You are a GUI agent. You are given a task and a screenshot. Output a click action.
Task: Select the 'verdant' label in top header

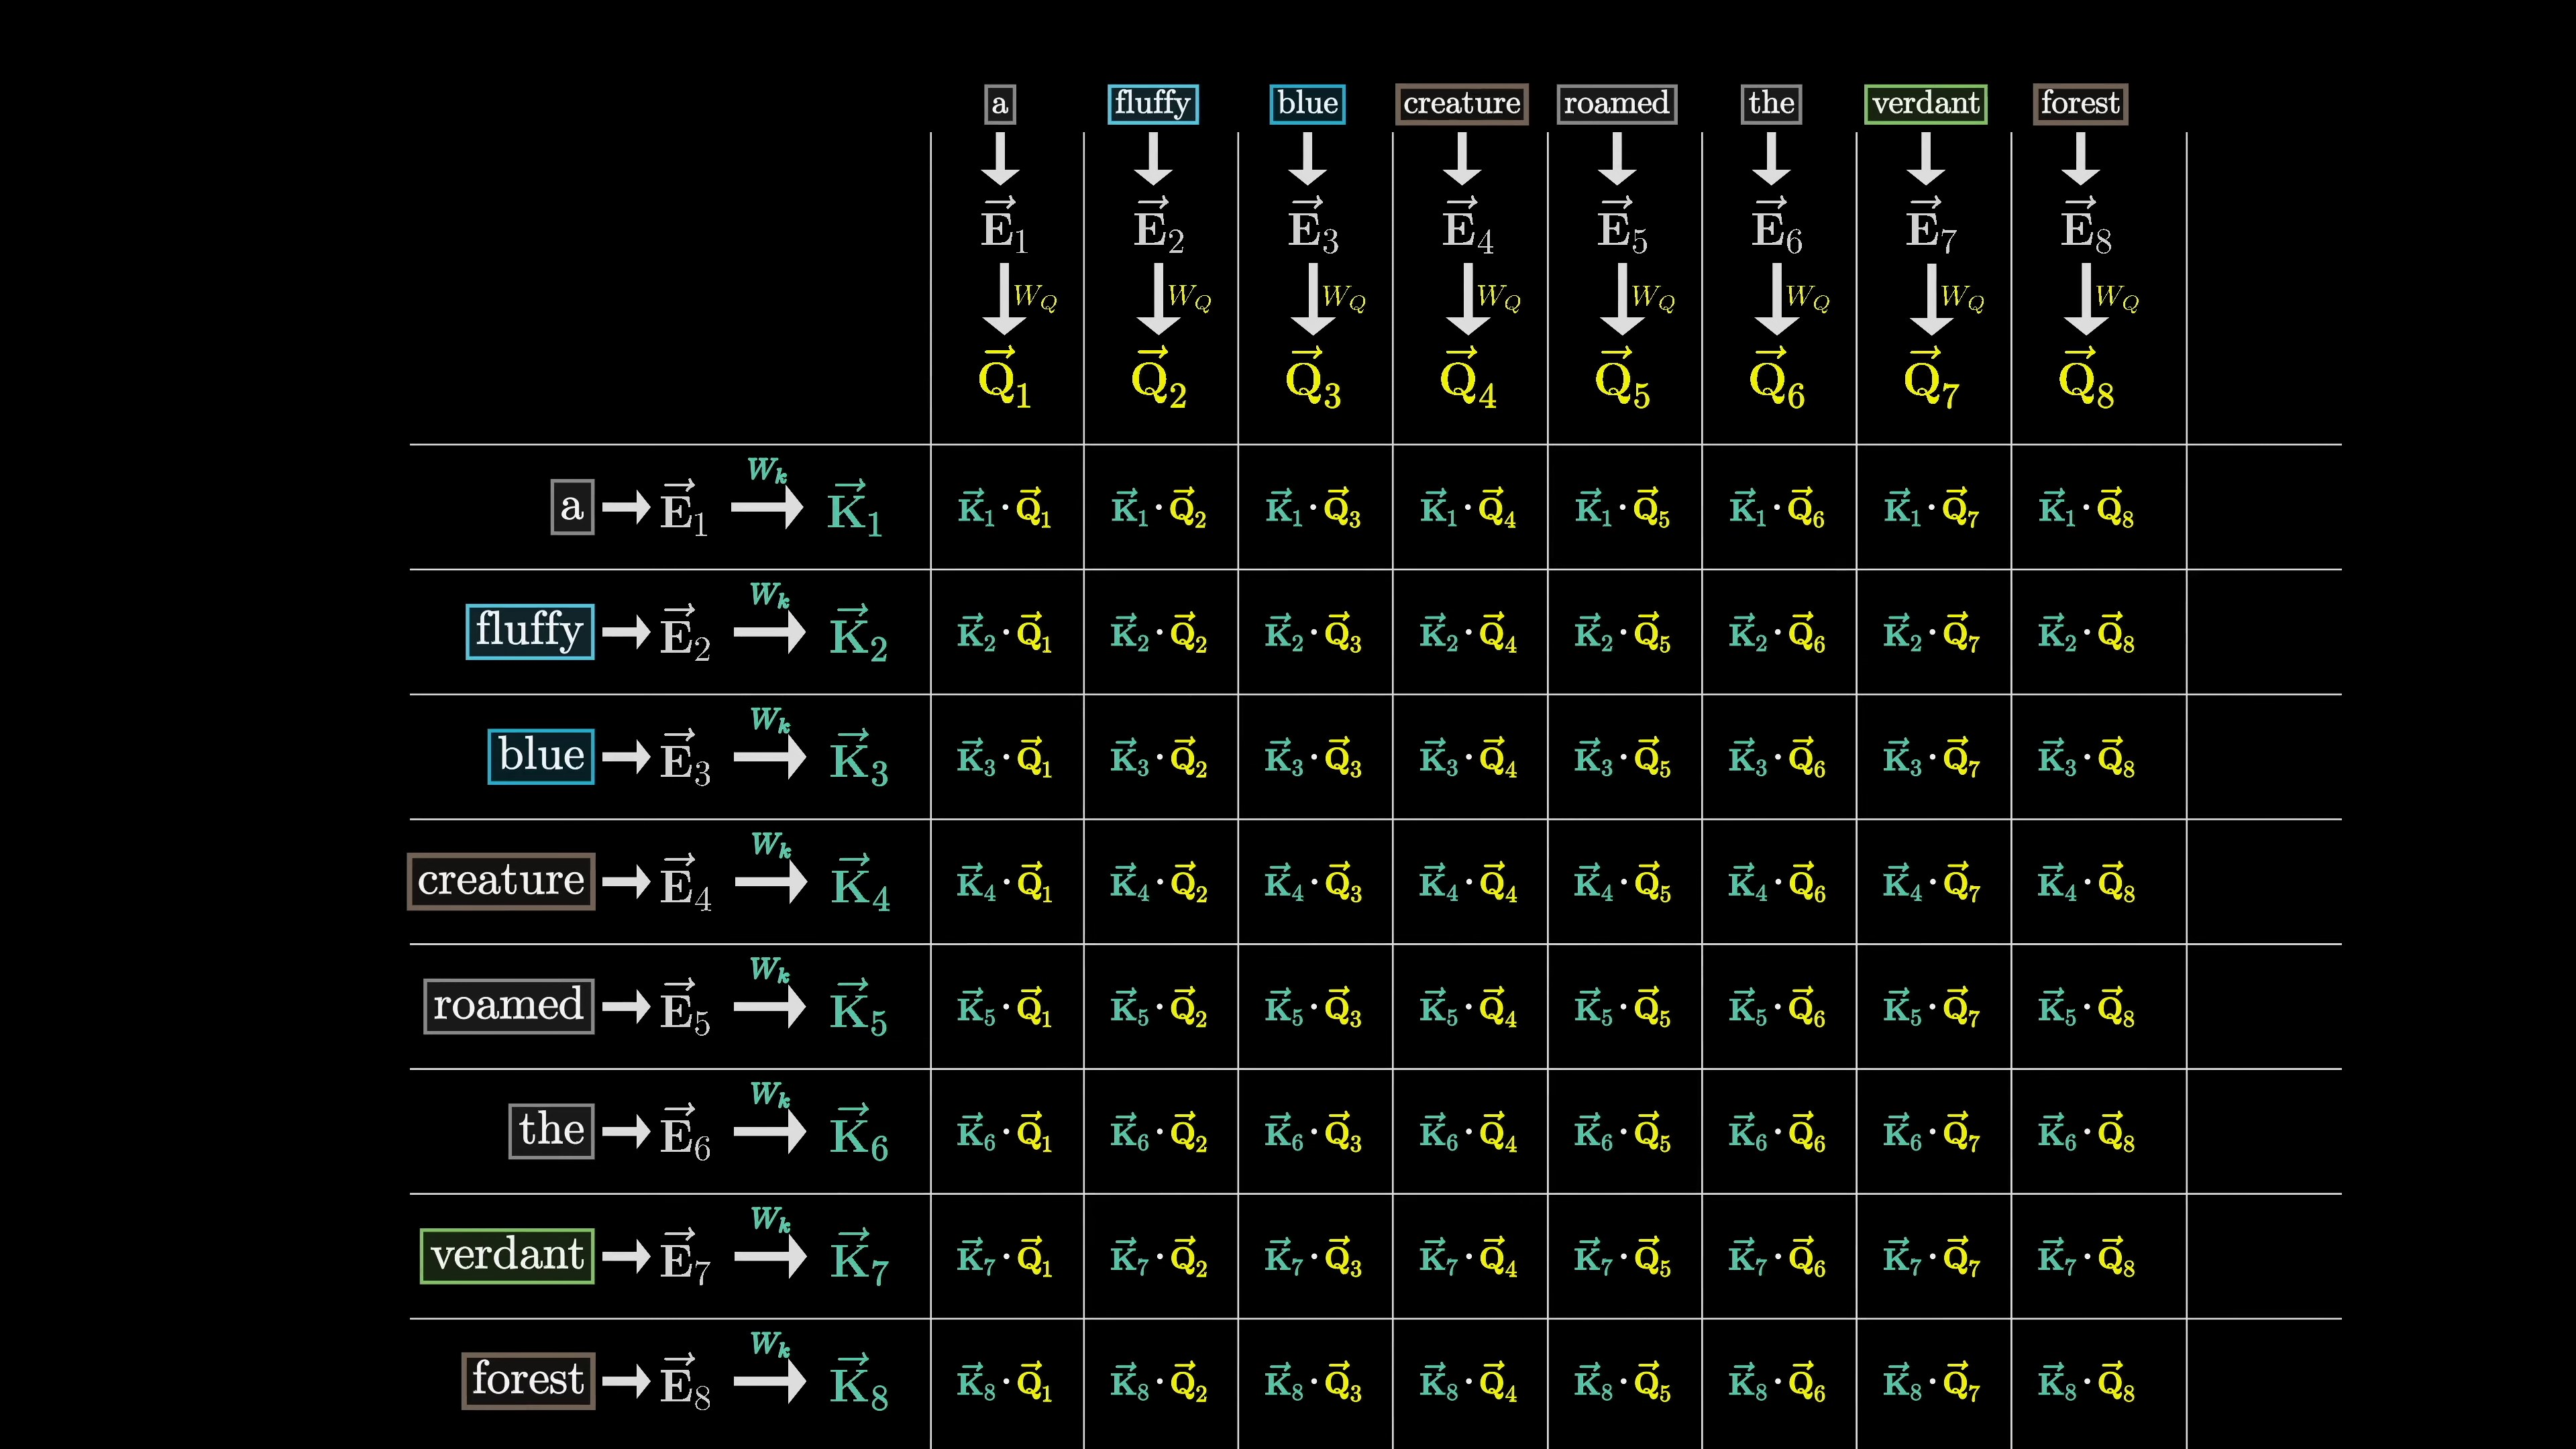[1925, 104]
